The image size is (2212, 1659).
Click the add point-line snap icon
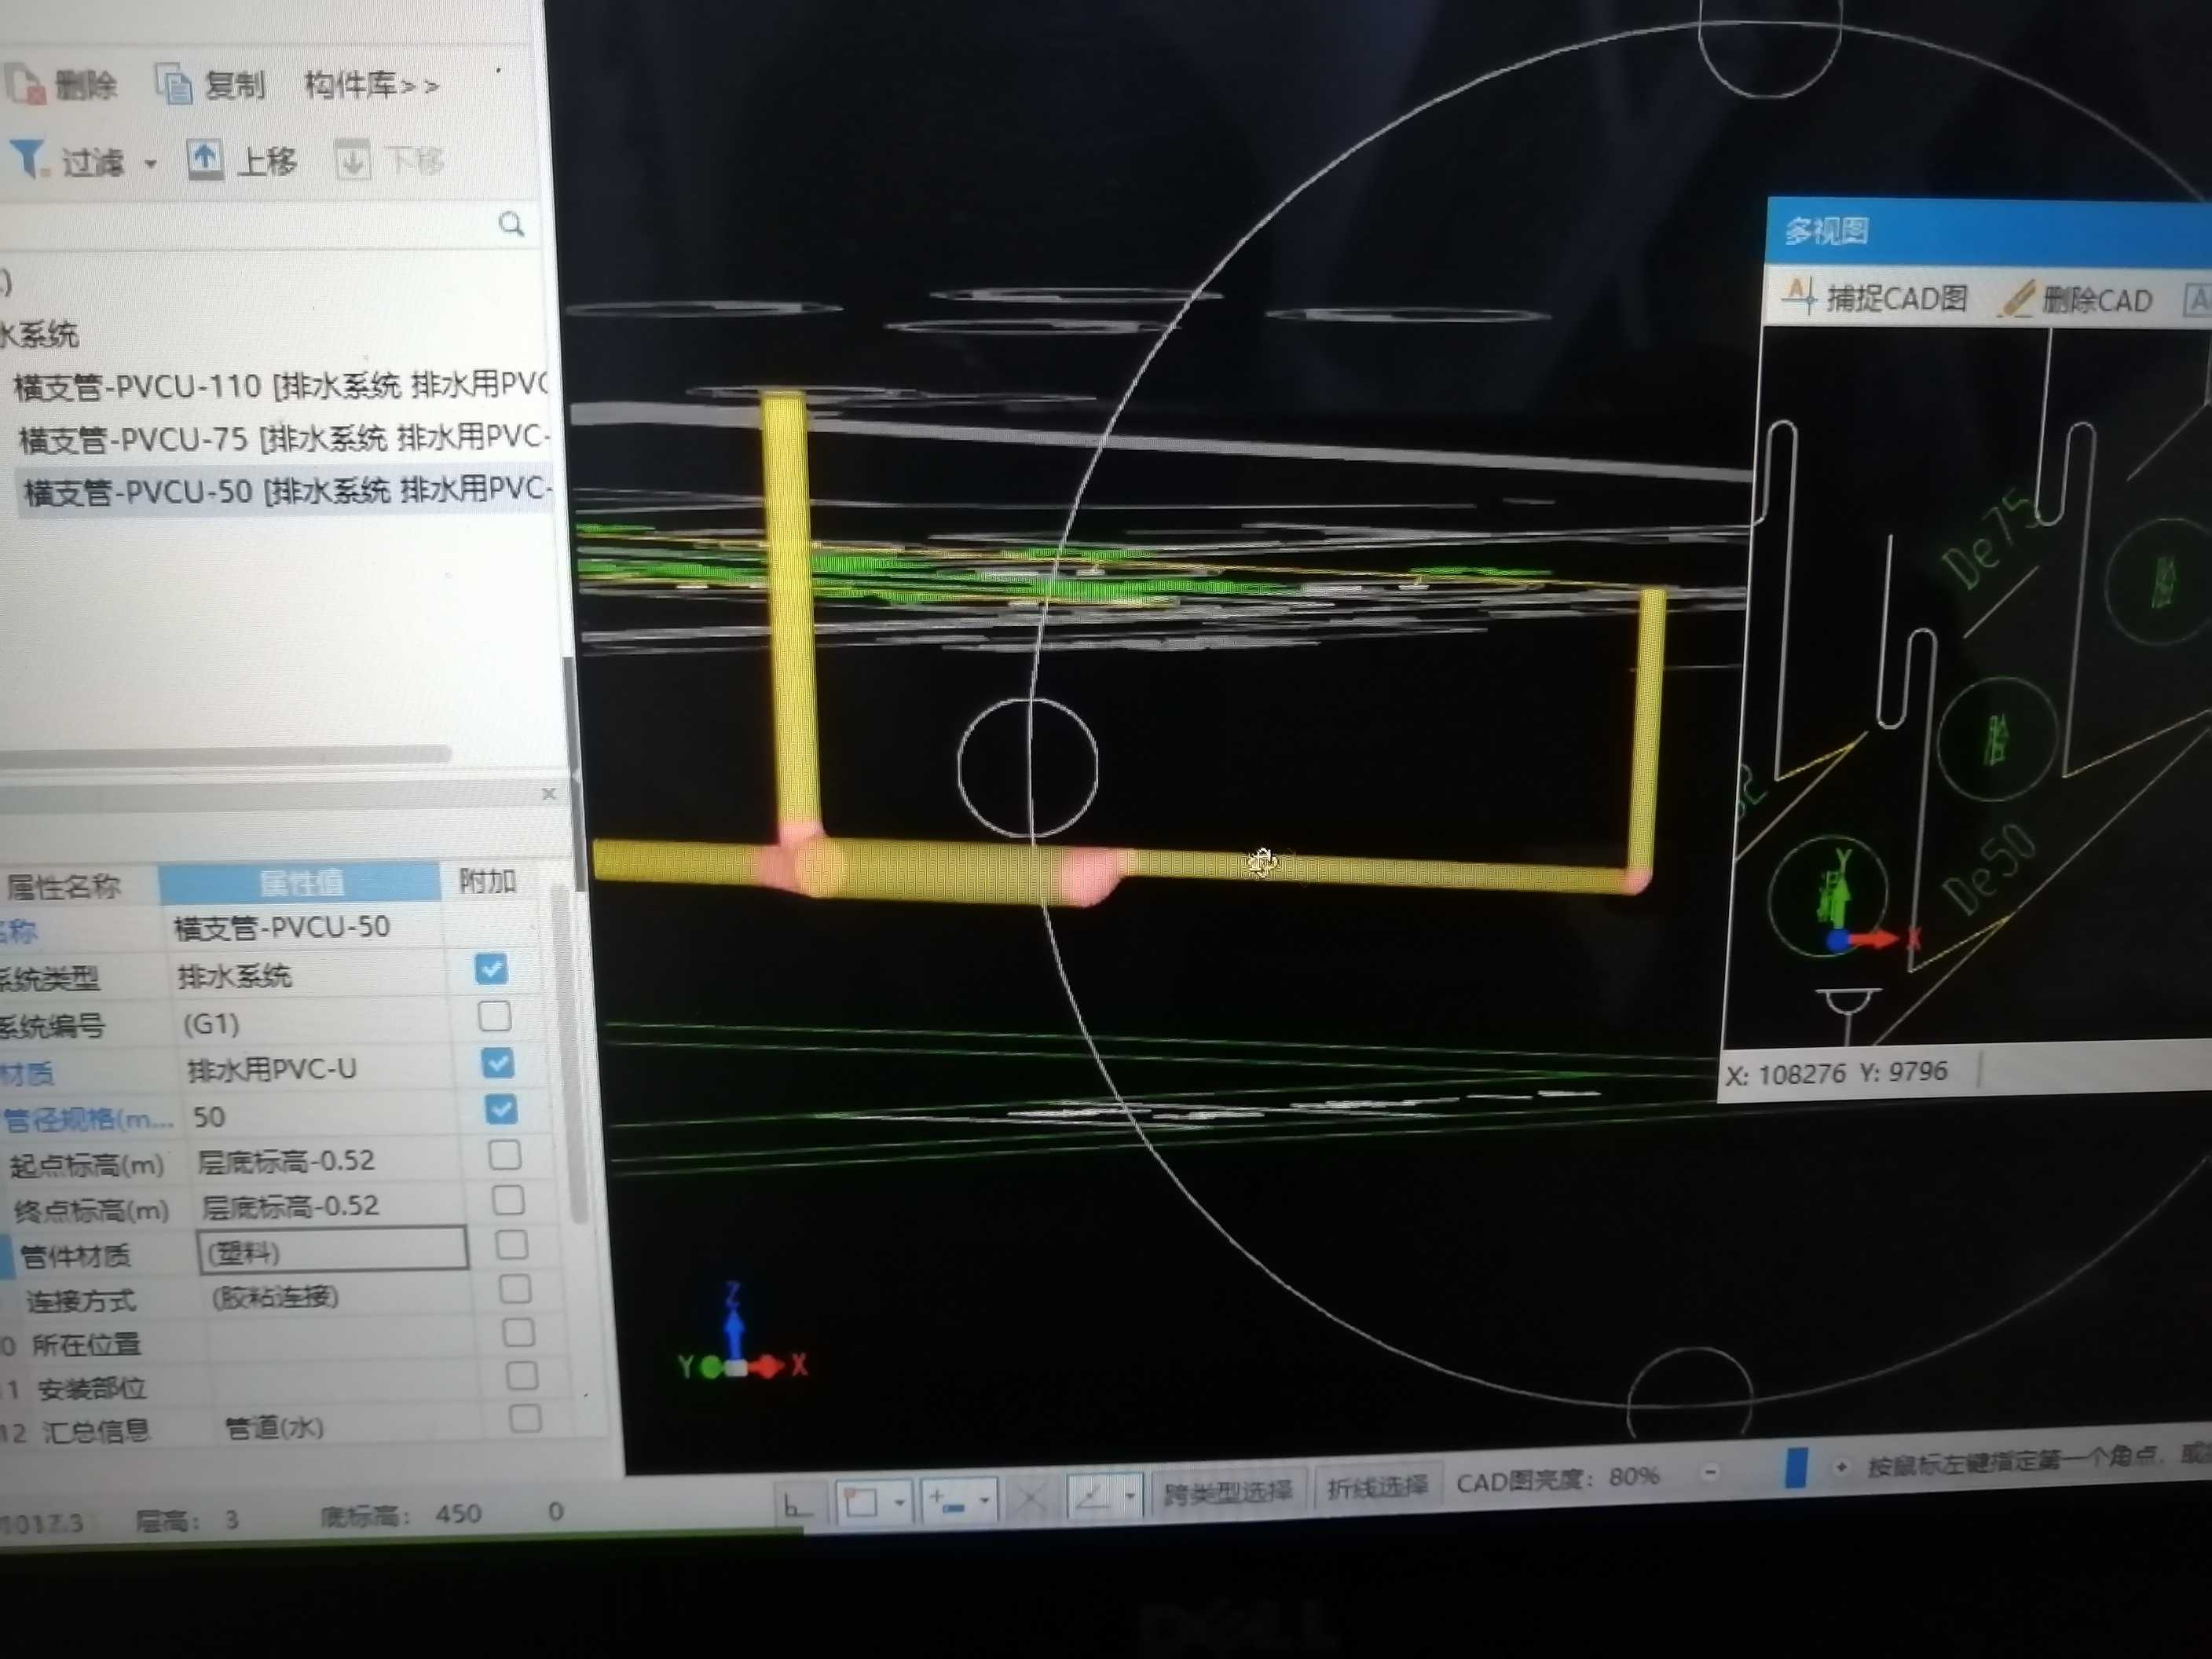[947, 1501]
